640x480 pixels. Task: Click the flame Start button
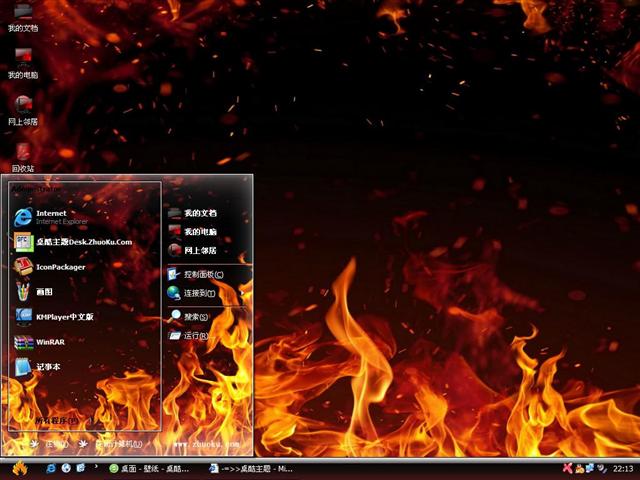coord(20,469)
